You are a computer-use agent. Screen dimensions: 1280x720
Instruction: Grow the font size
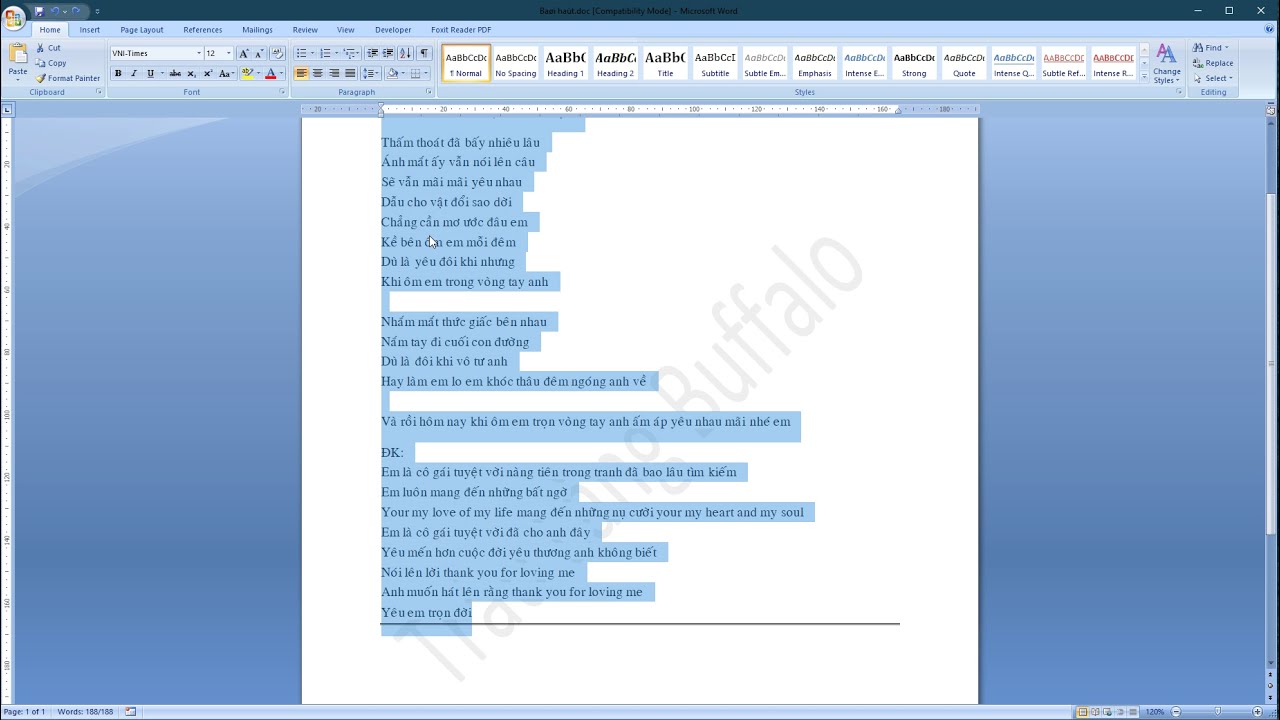tap(243, 53)
